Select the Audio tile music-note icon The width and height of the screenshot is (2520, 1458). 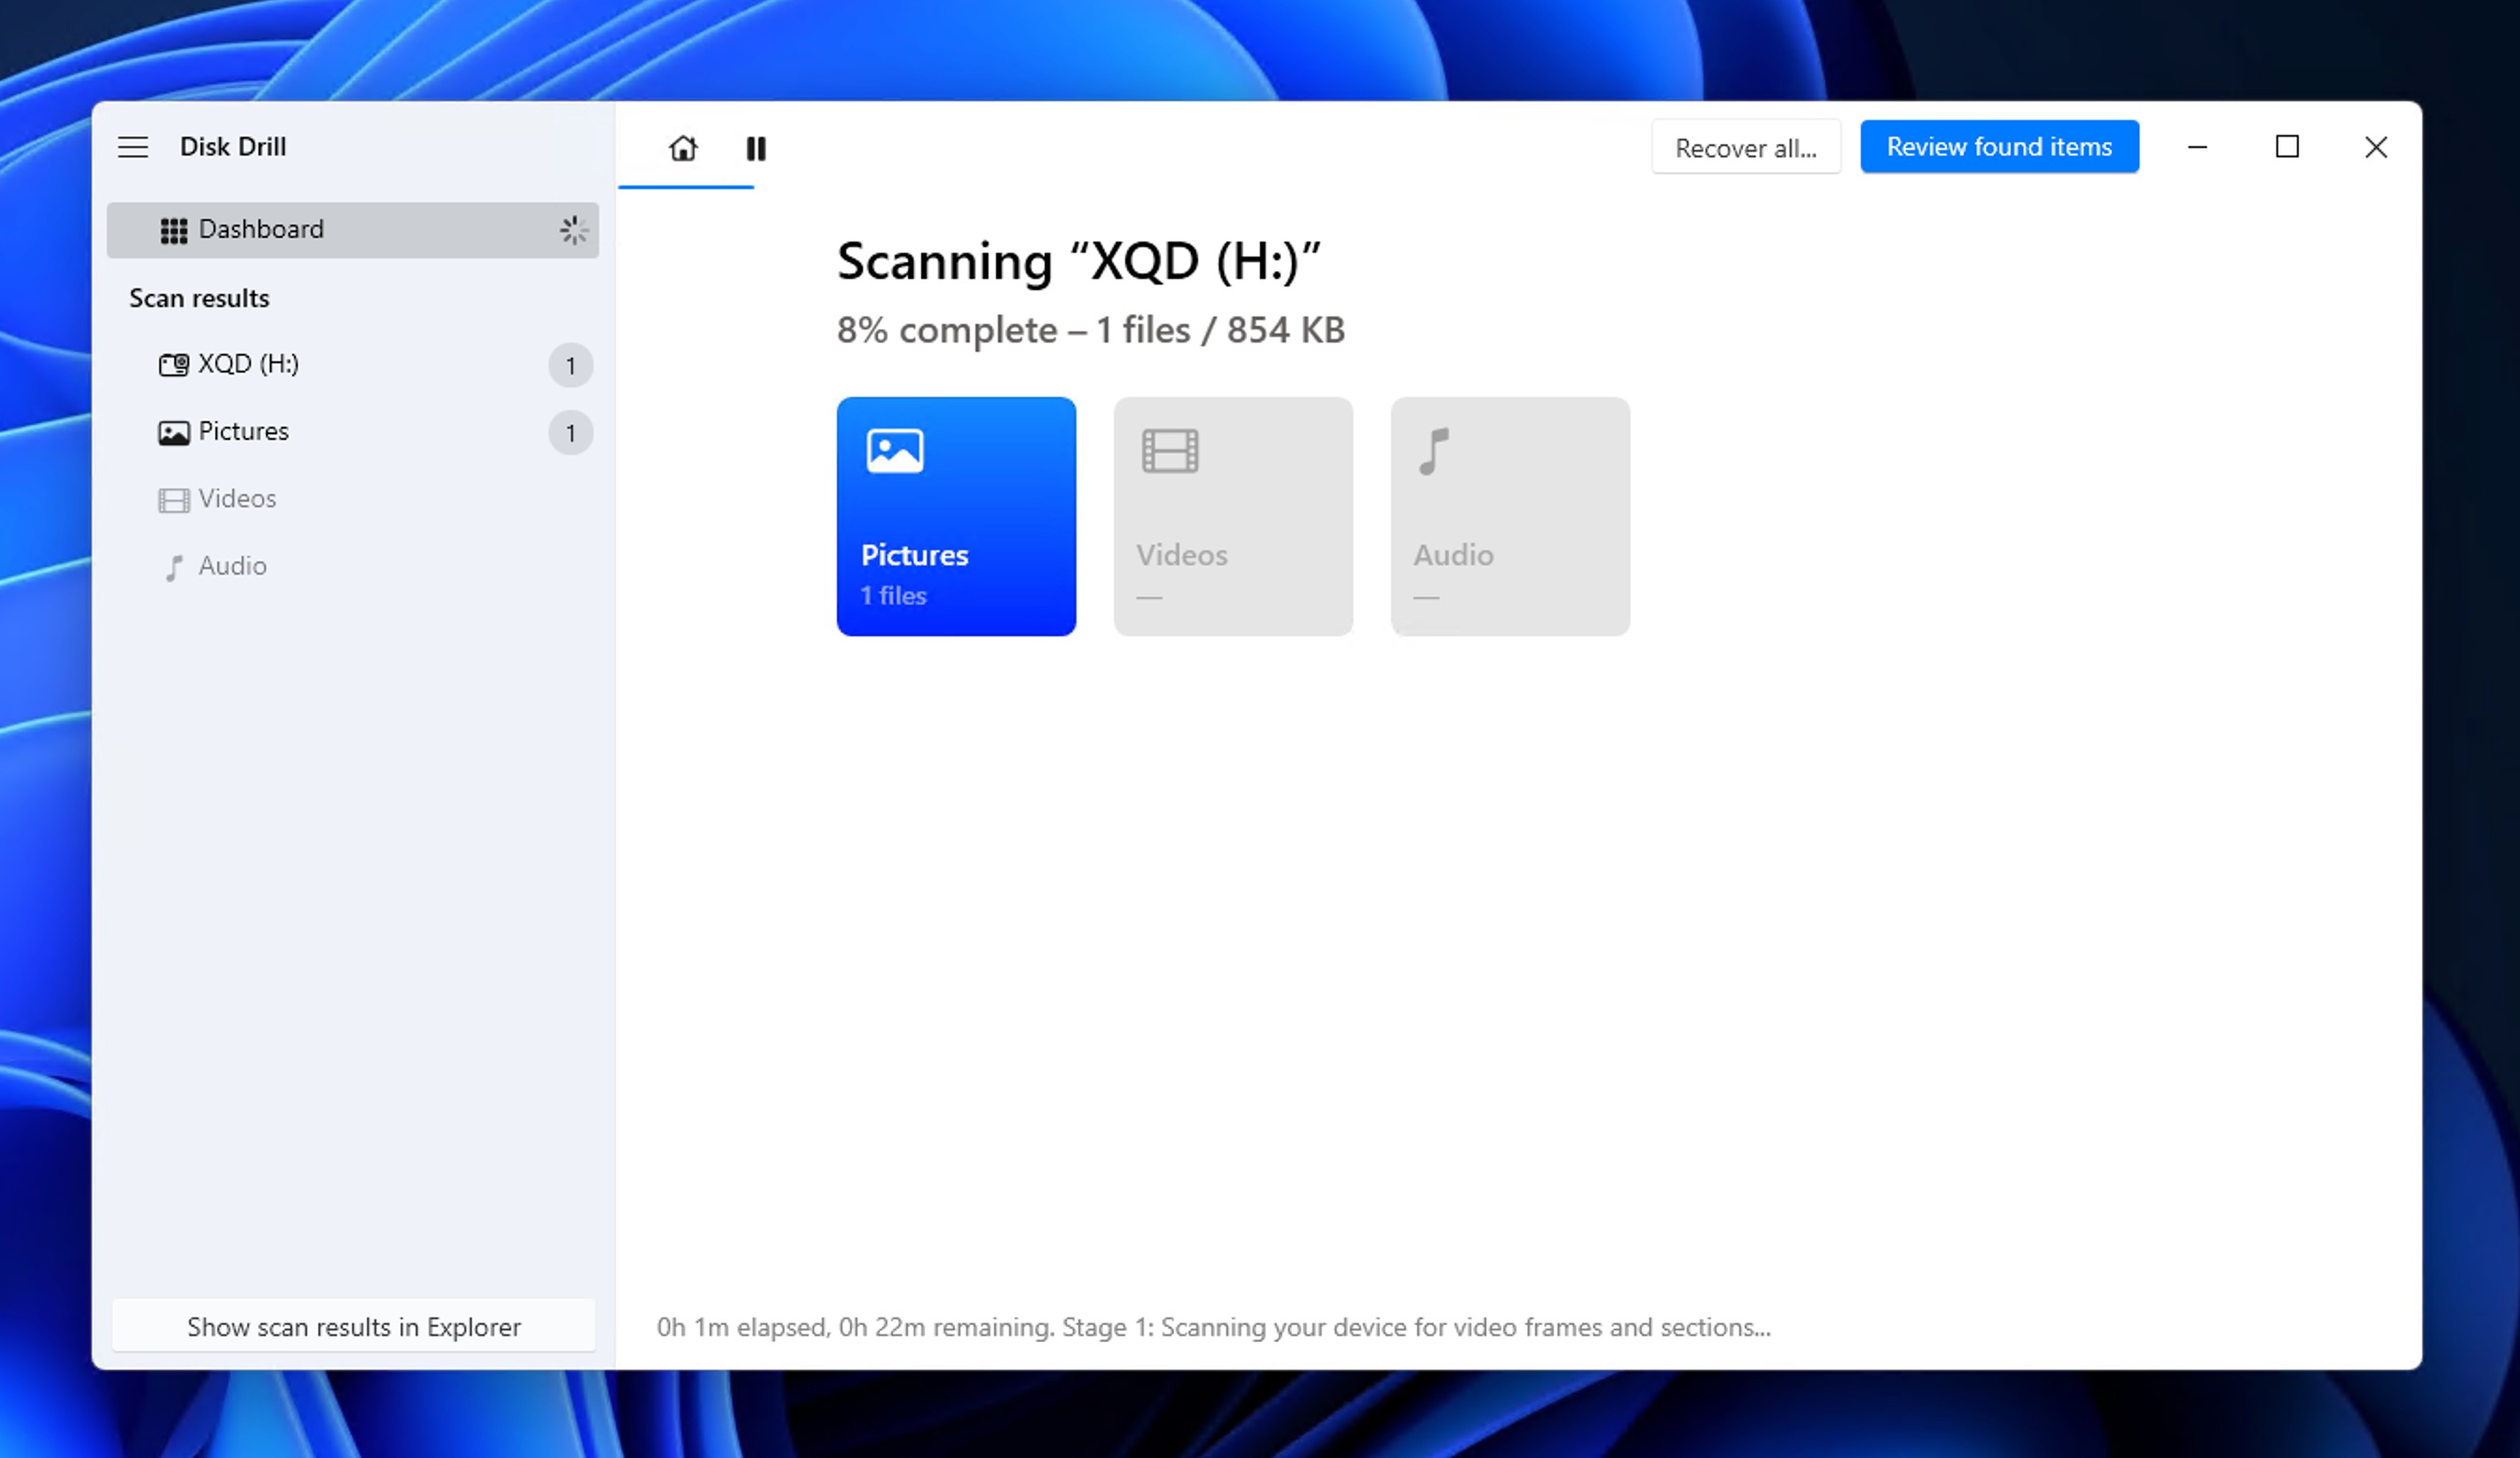coord(1434,450)
